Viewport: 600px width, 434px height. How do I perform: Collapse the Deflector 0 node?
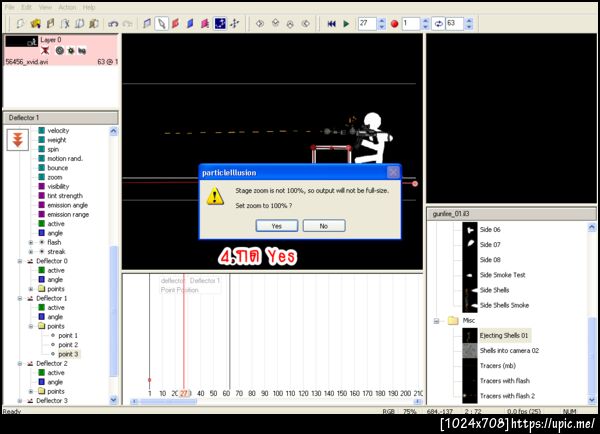20,261
